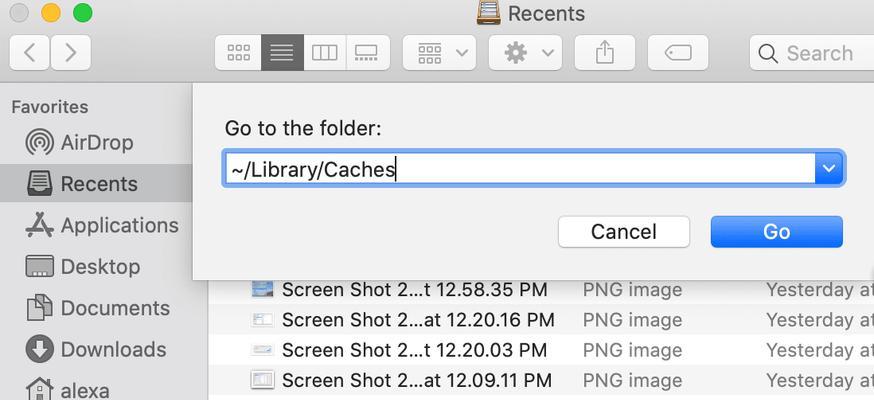Select list view mode button
This screenshot has width=874, height=400.
(282, 53)
